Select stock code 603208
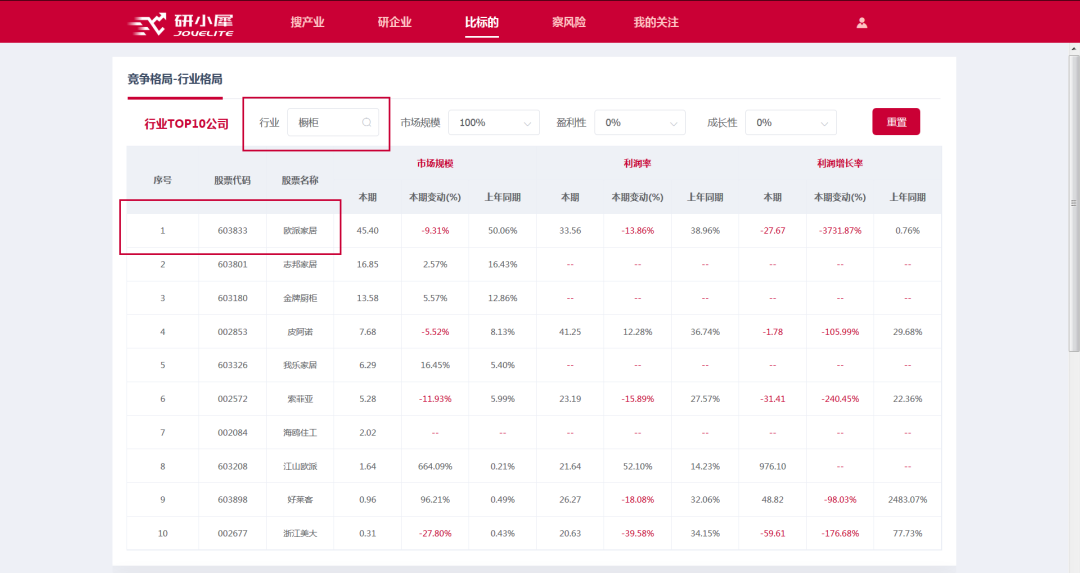1080x573 pixels. click(x=232, y=466)
